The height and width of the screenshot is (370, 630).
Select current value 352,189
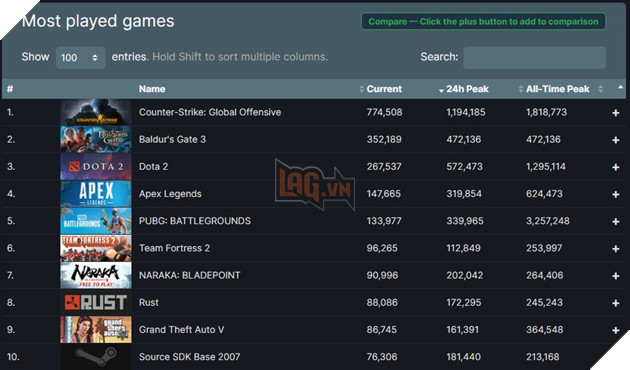click(384, 139)
